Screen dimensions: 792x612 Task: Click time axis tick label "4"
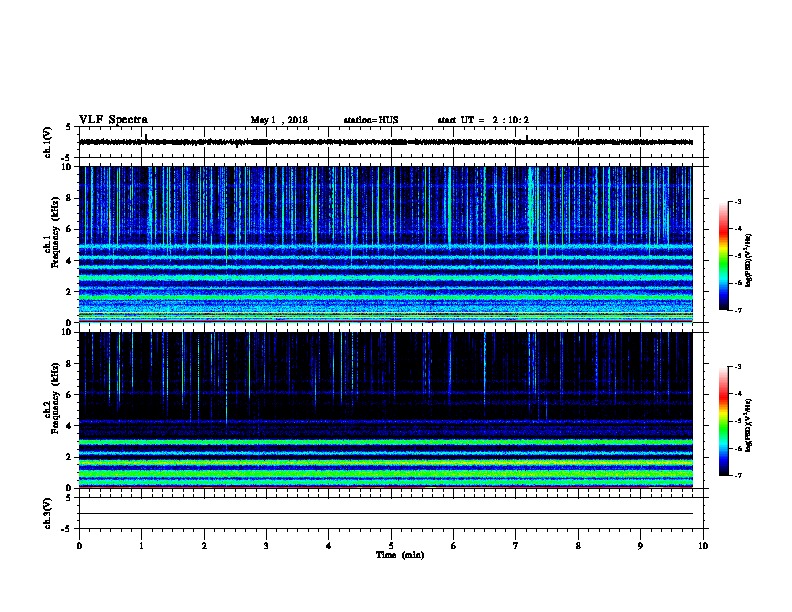coord(329,546)
